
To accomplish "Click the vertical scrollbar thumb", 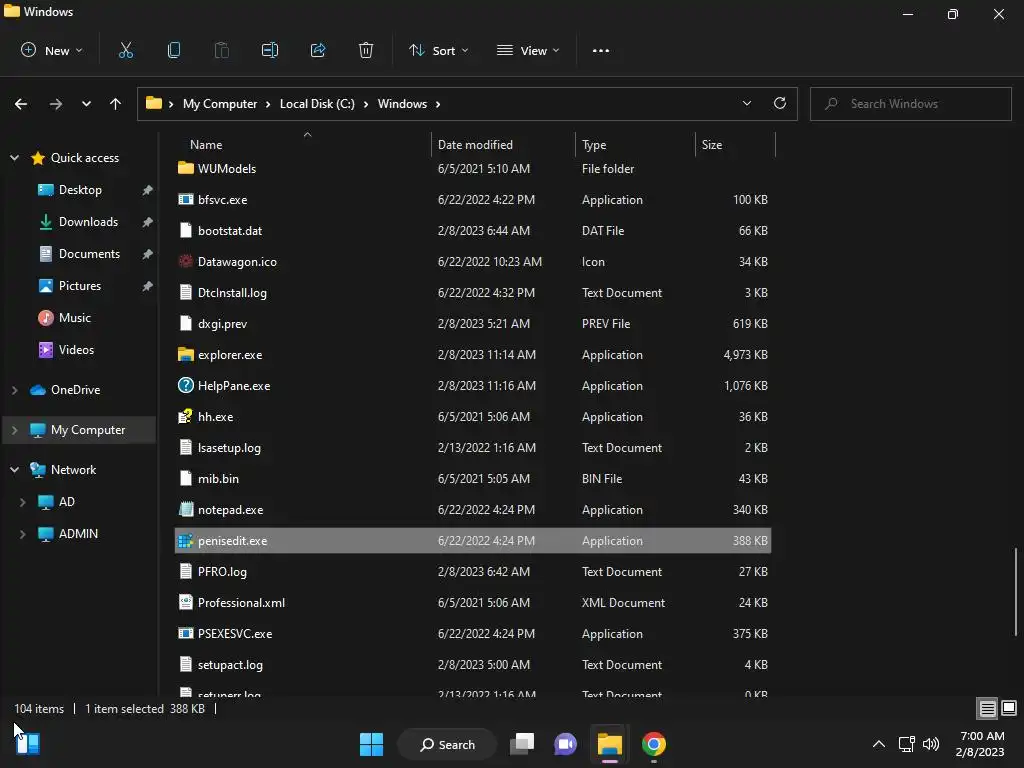I will coord(1016,592).
